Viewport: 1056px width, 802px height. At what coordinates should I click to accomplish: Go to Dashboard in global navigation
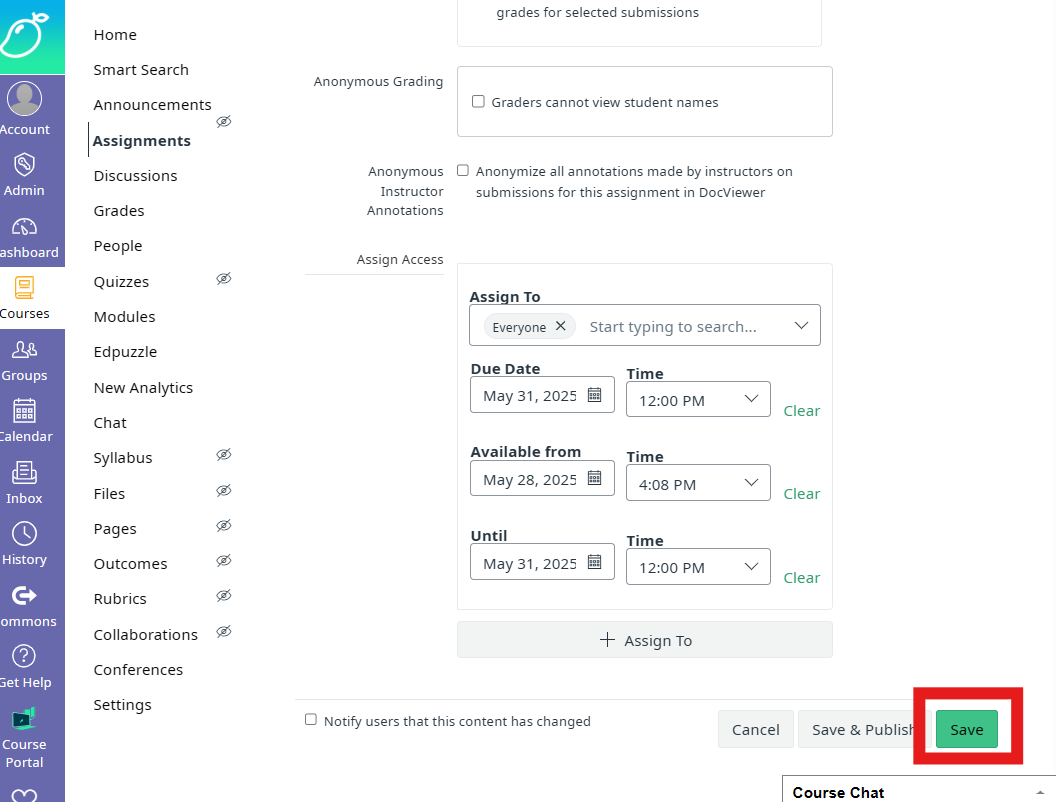tap(24, 228)
